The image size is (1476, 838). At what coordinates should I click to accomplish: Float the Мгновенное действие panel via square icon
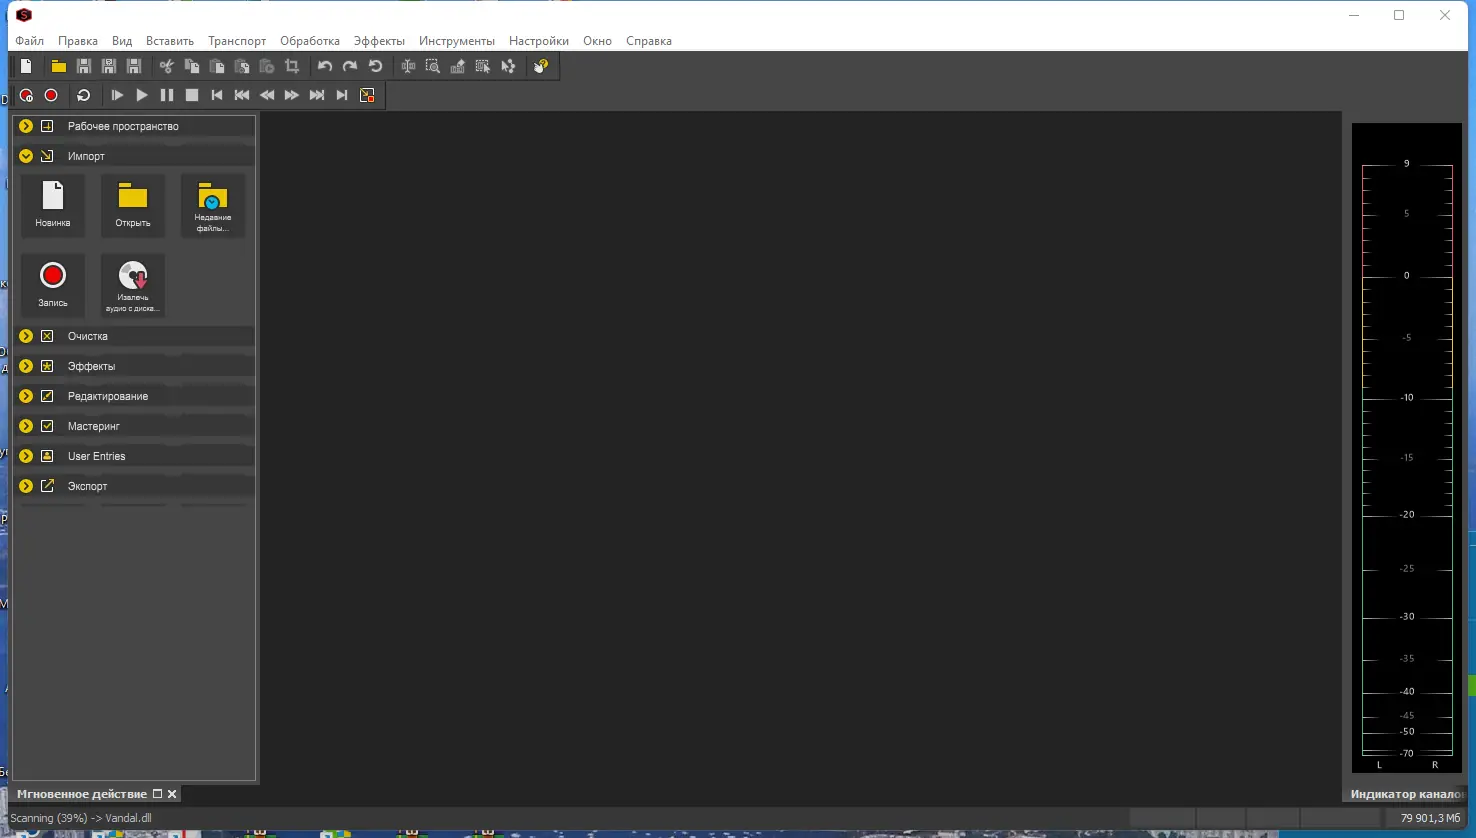(157, 794)
